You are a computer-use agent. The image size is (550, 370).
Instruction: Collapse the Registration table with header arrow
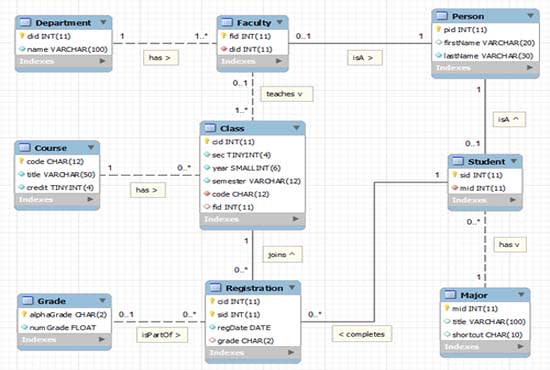point(292,288)
